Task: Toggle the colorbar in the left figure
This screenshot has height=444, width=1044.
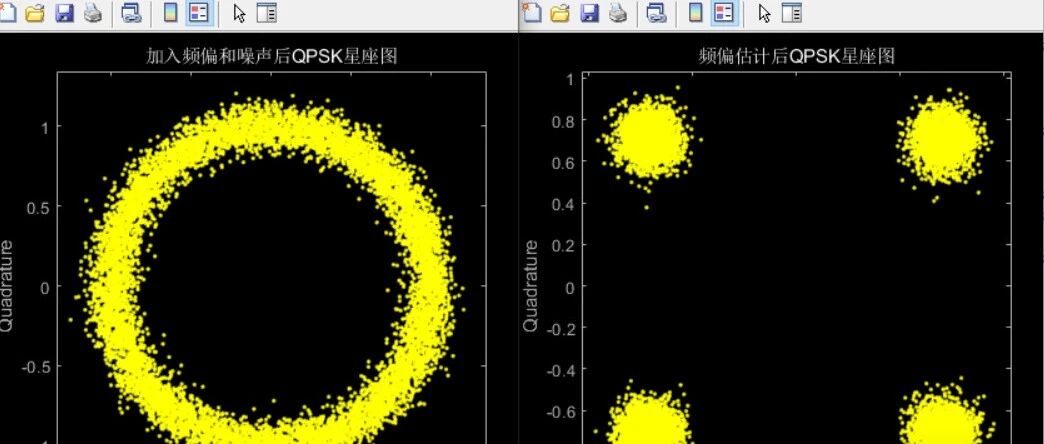Action: click(x=170, y=13)
